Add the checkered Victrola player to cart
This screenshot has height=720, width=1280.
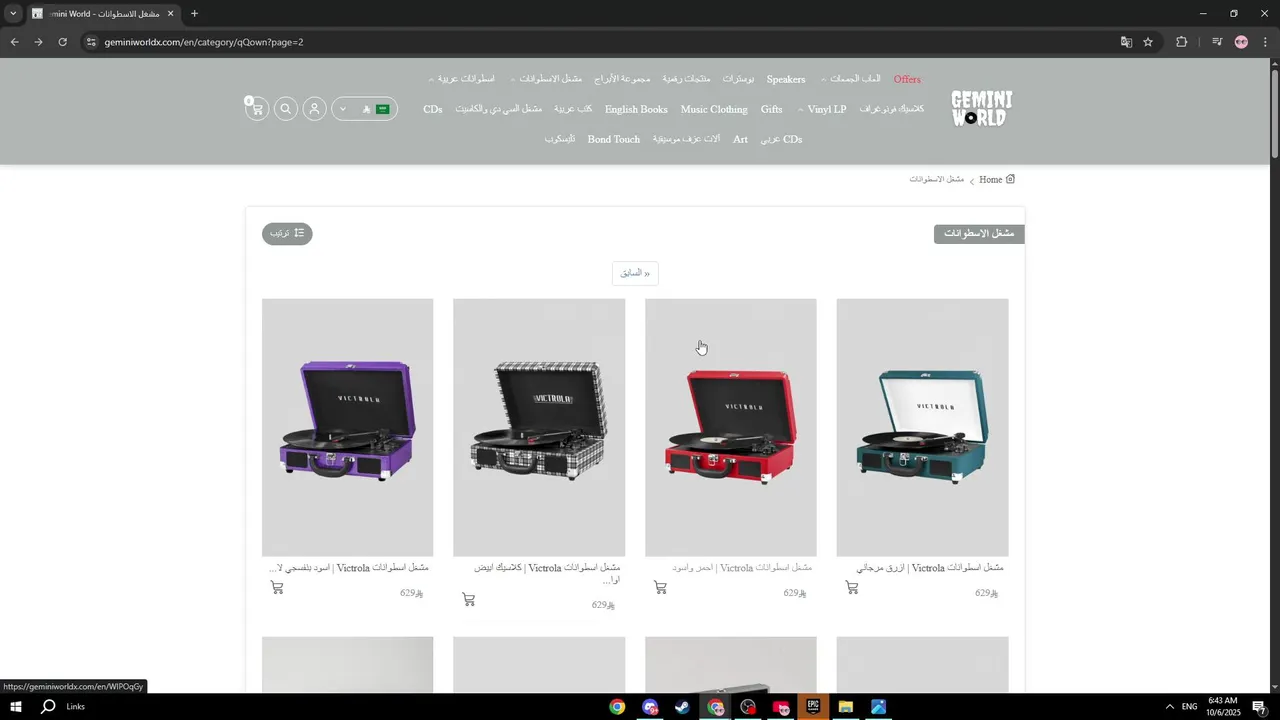coord(469,600)
